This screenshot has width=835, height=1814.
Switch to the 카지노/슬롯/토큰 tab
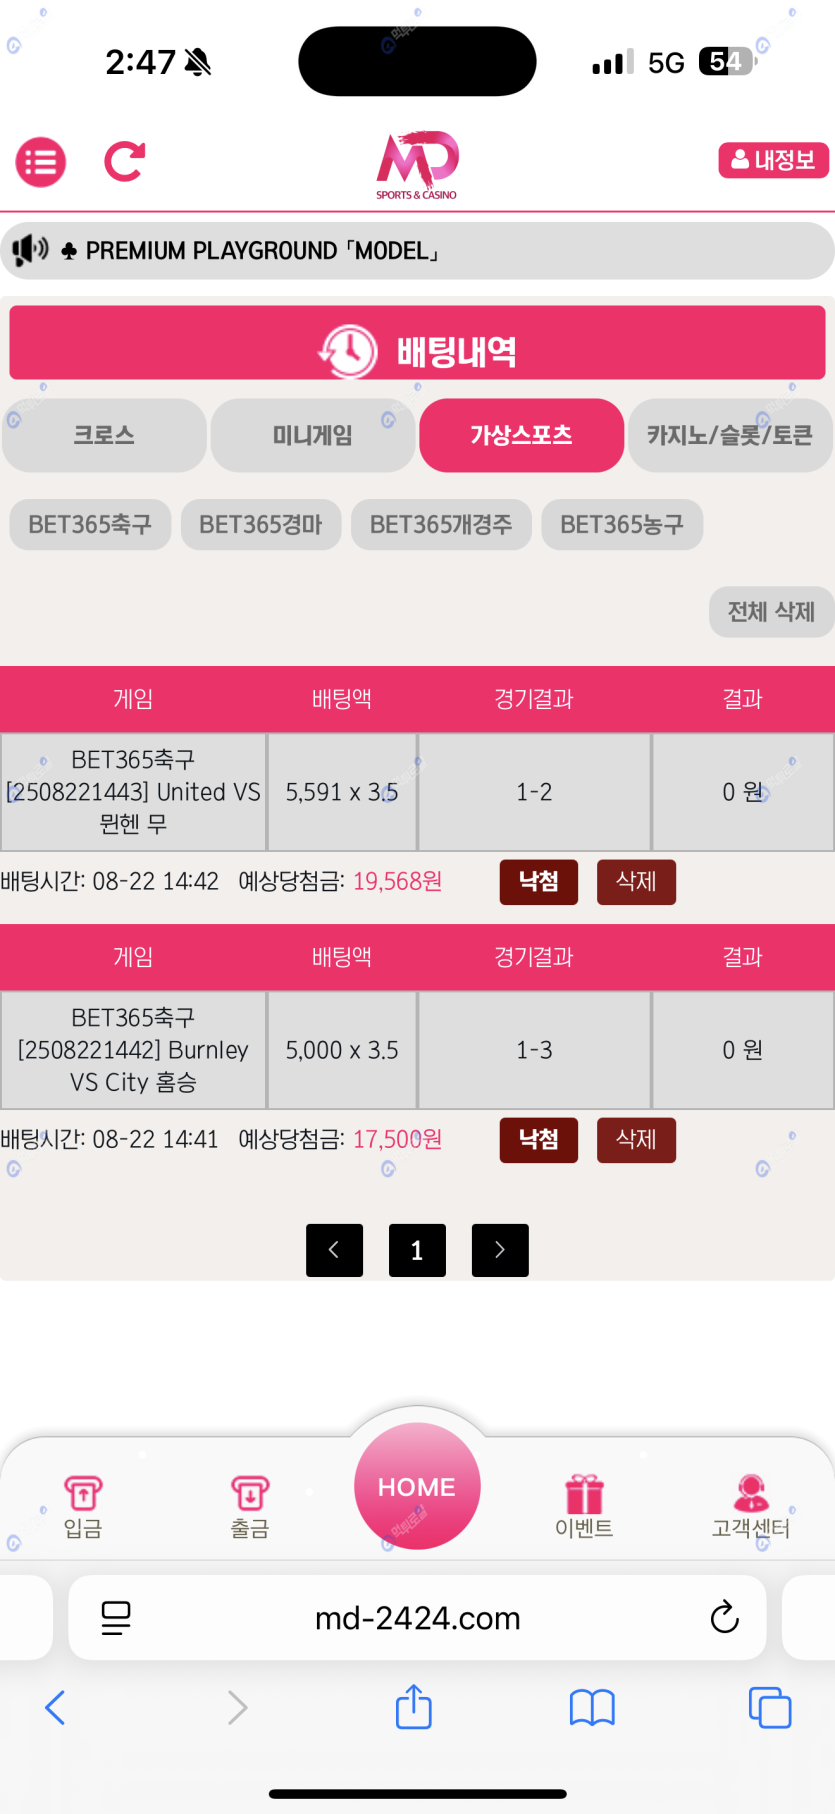pyautogui.click(x=730, y=435)
